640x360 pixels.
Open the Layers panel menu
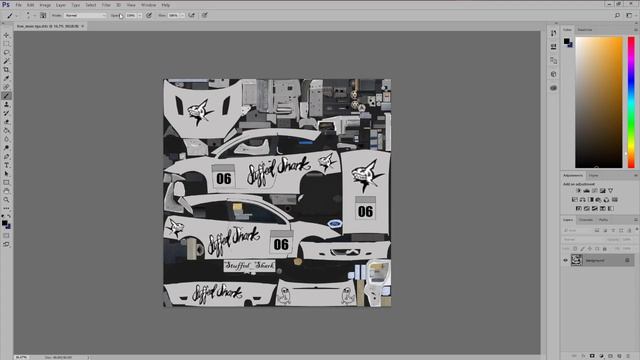click(636, 220)
